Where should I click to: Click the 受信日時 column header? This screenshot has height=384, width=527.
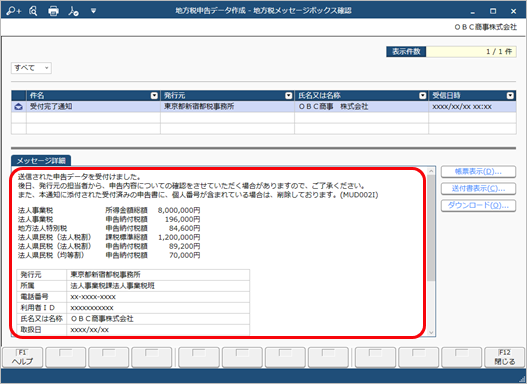click(473, 96)
